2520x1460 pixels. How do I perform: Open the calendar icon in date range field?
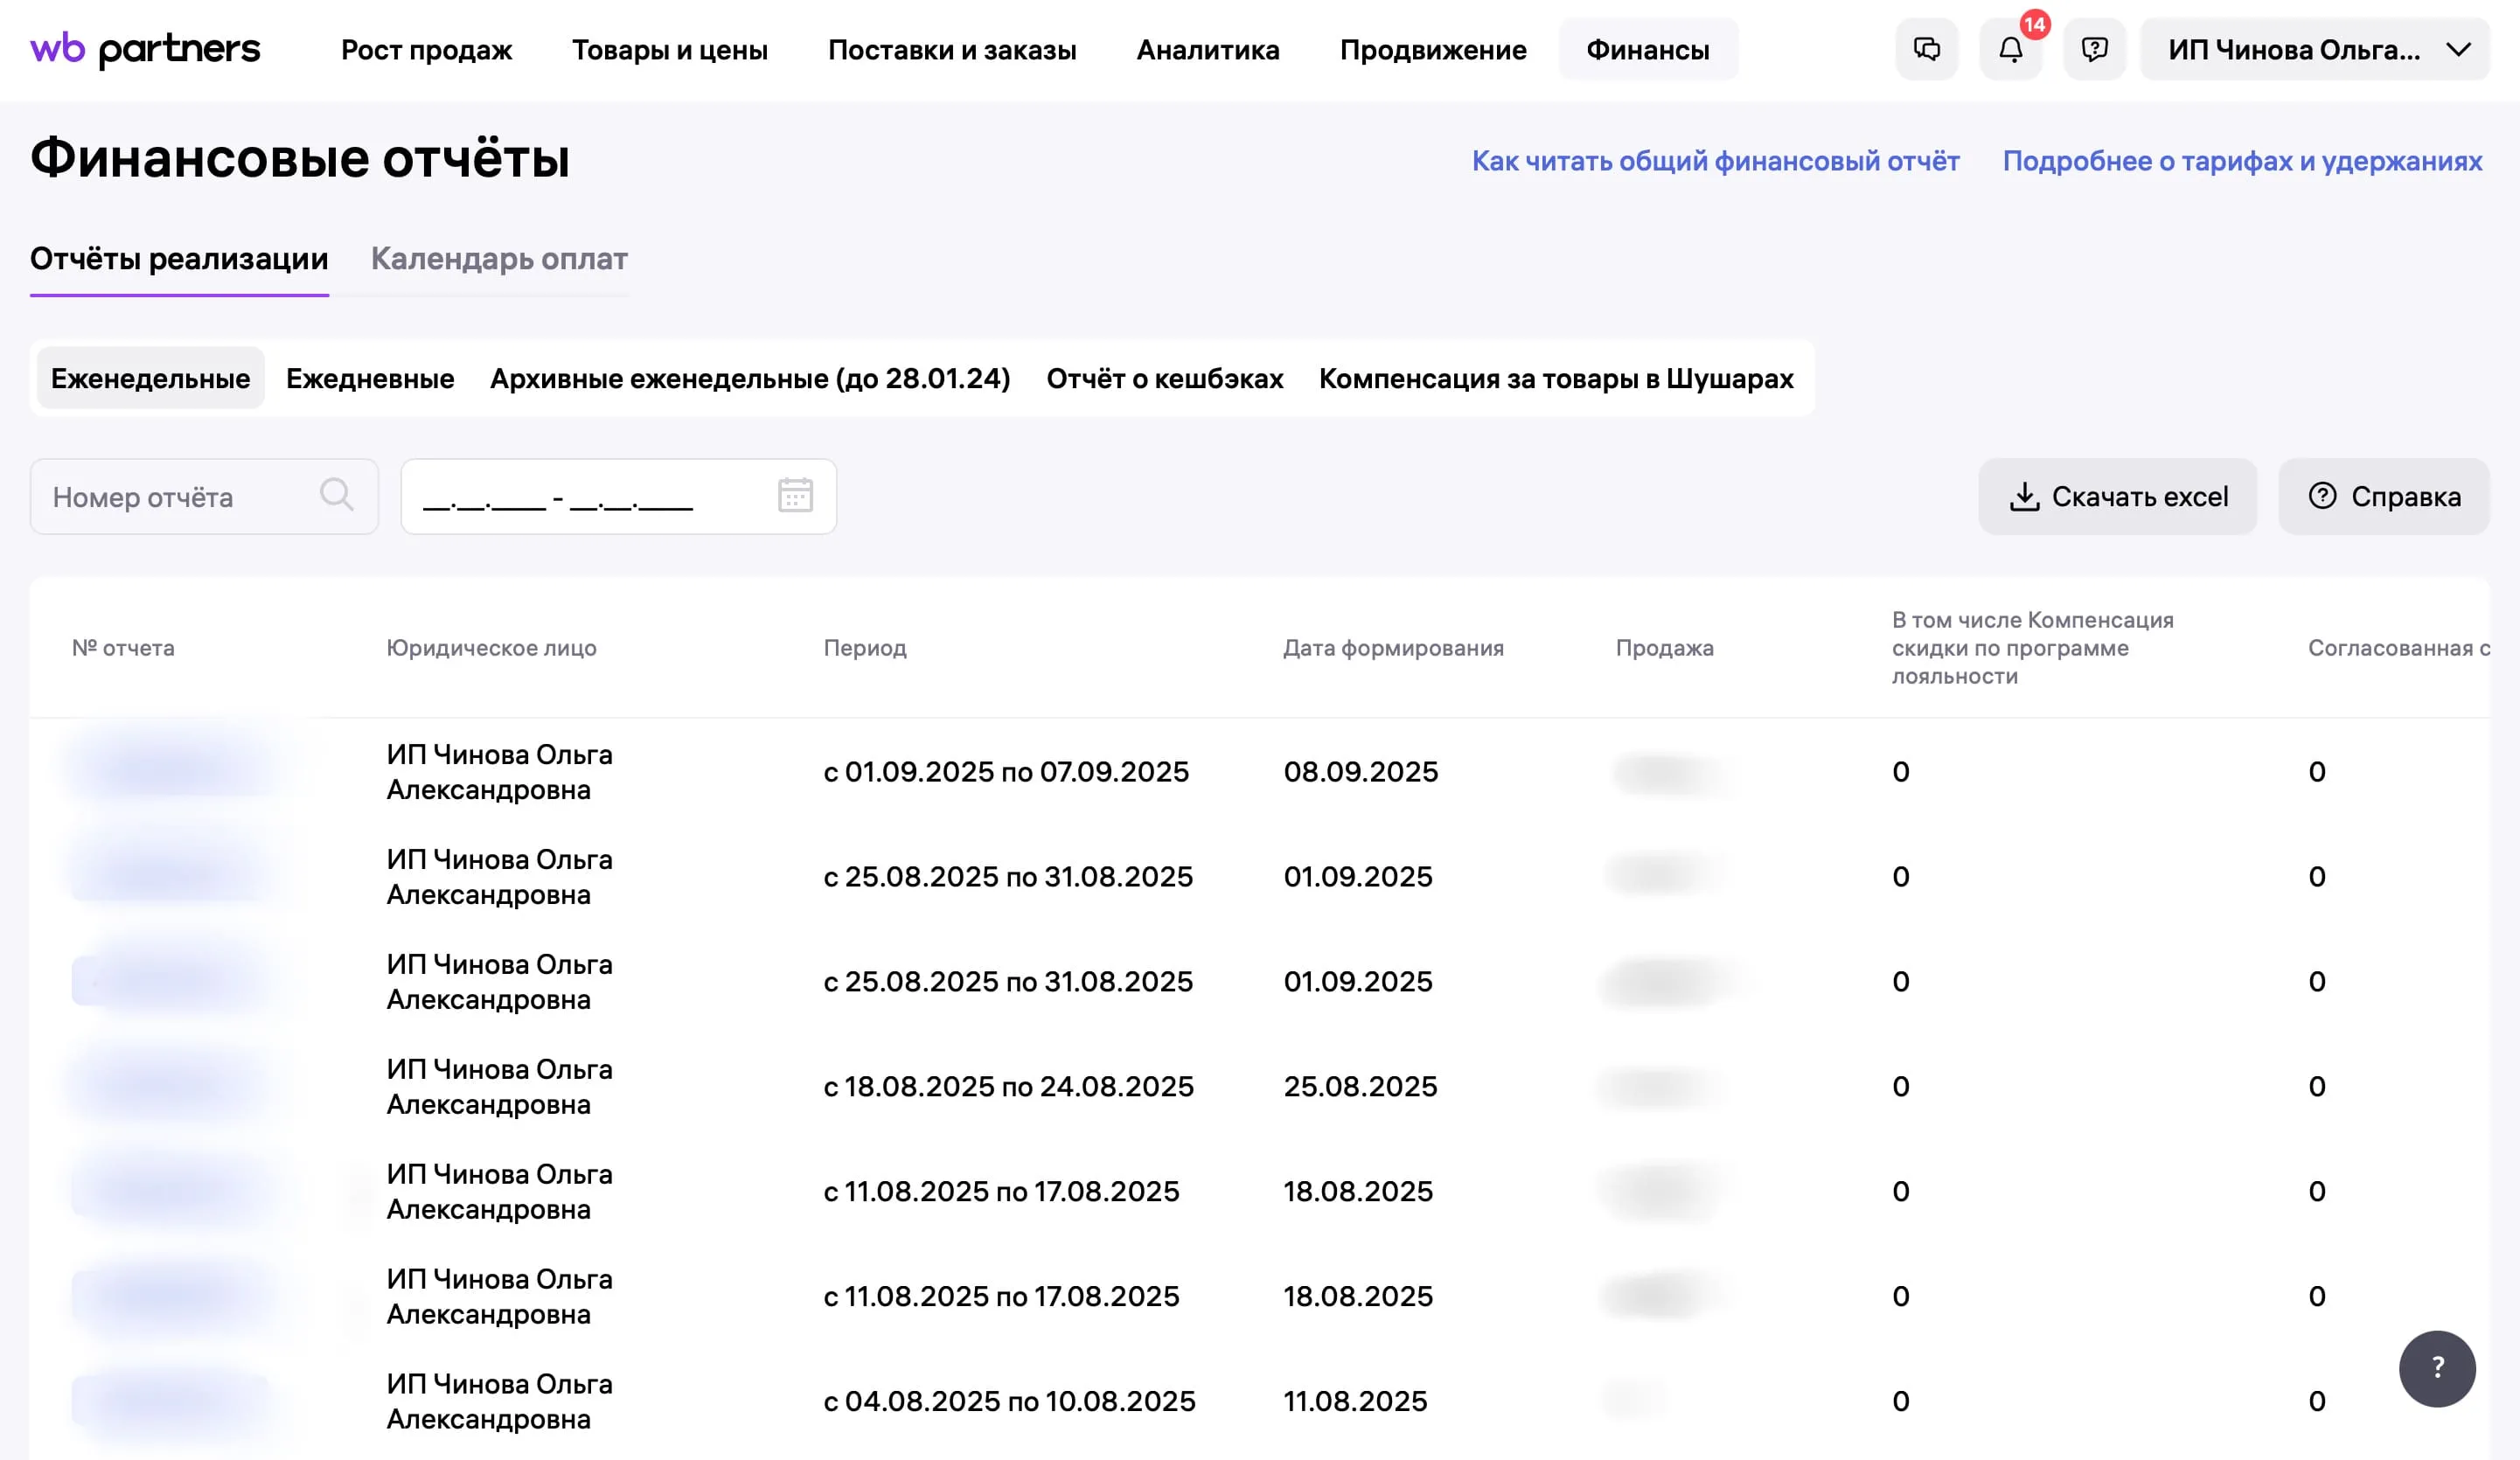[x=795, y=495]
